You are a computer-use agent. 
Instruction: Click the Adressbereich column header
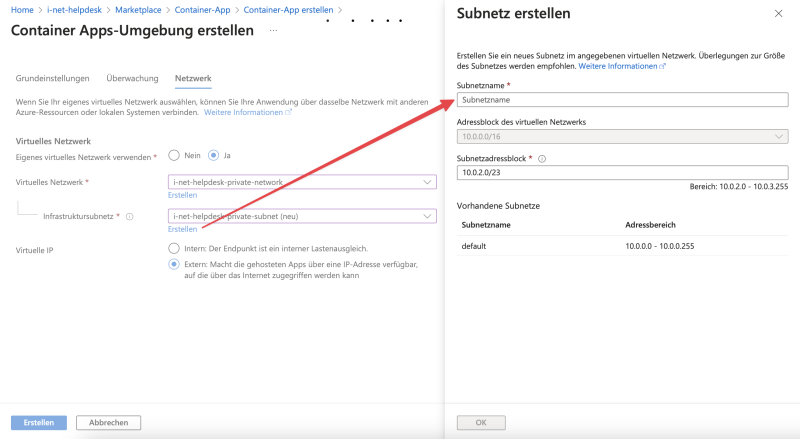[x=651, y=225]
